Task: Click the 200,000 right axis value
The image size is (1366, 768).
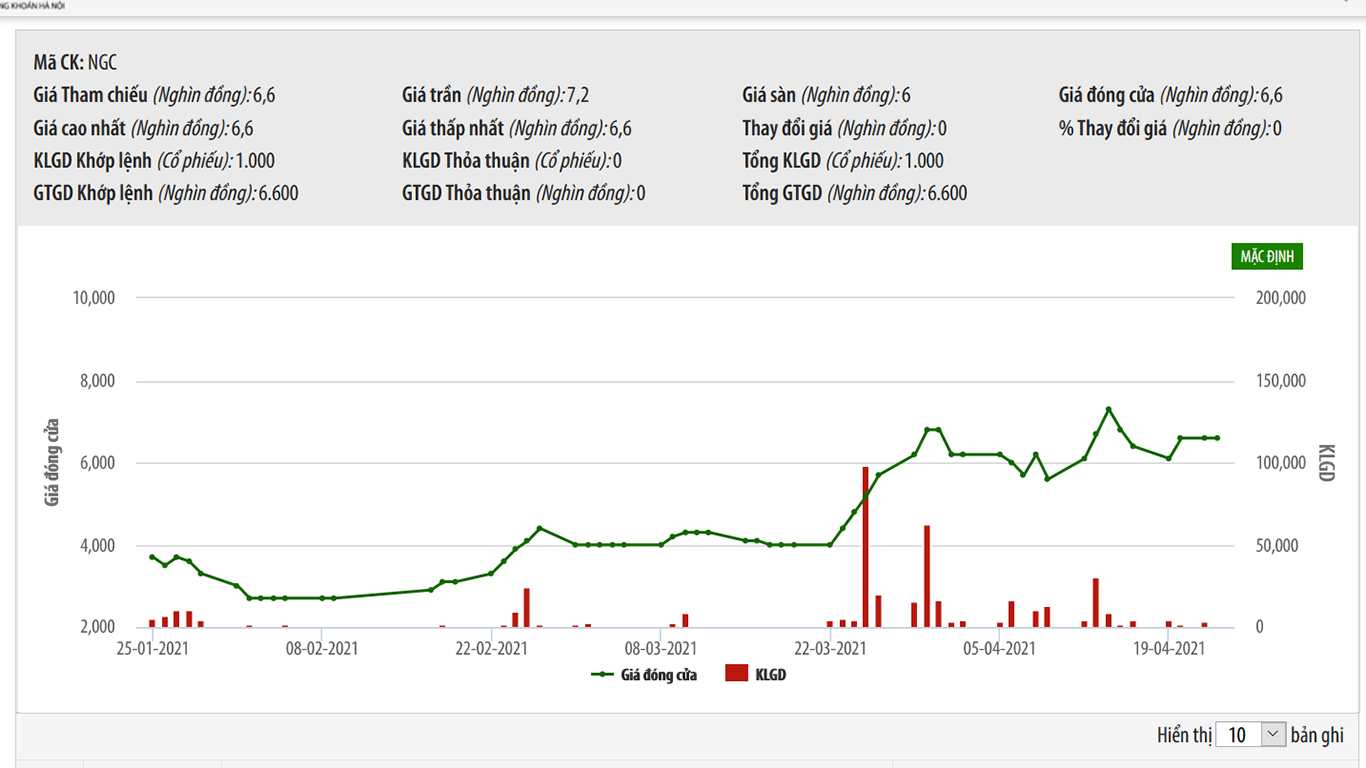Action: [1279, 298]
